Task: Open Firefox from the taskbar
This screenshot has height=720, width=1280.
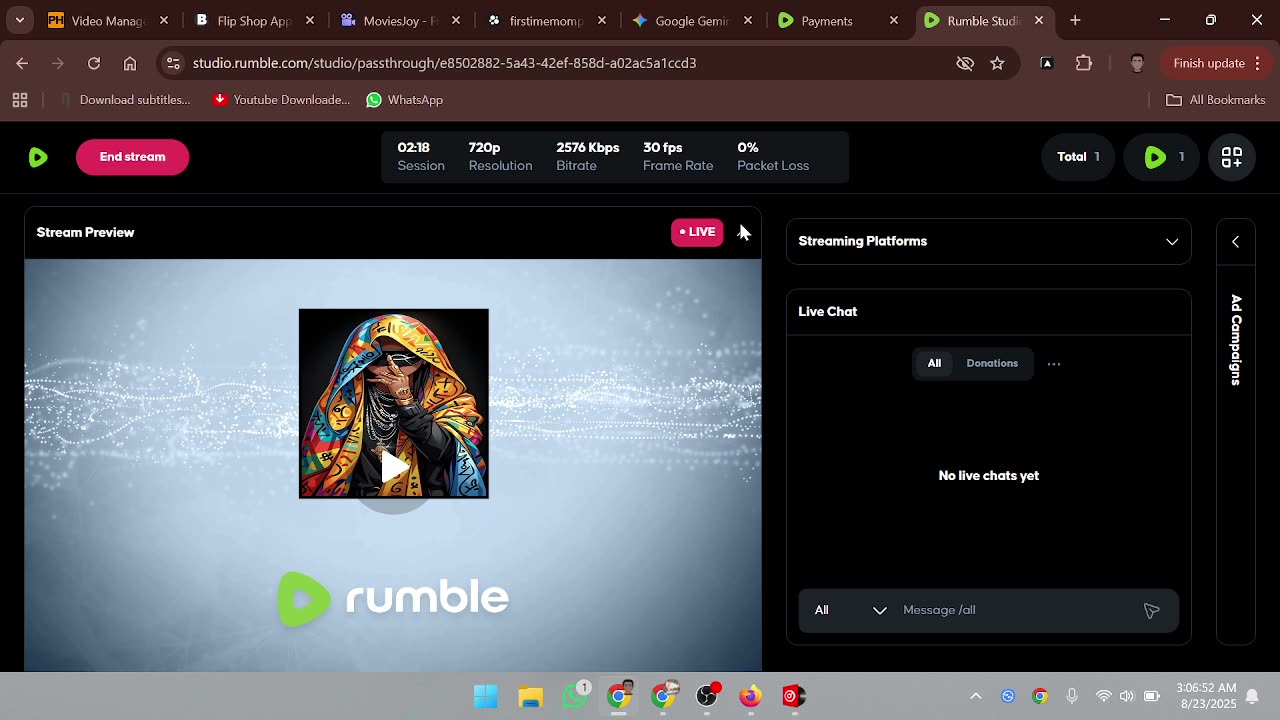Action: pos(750,696)
